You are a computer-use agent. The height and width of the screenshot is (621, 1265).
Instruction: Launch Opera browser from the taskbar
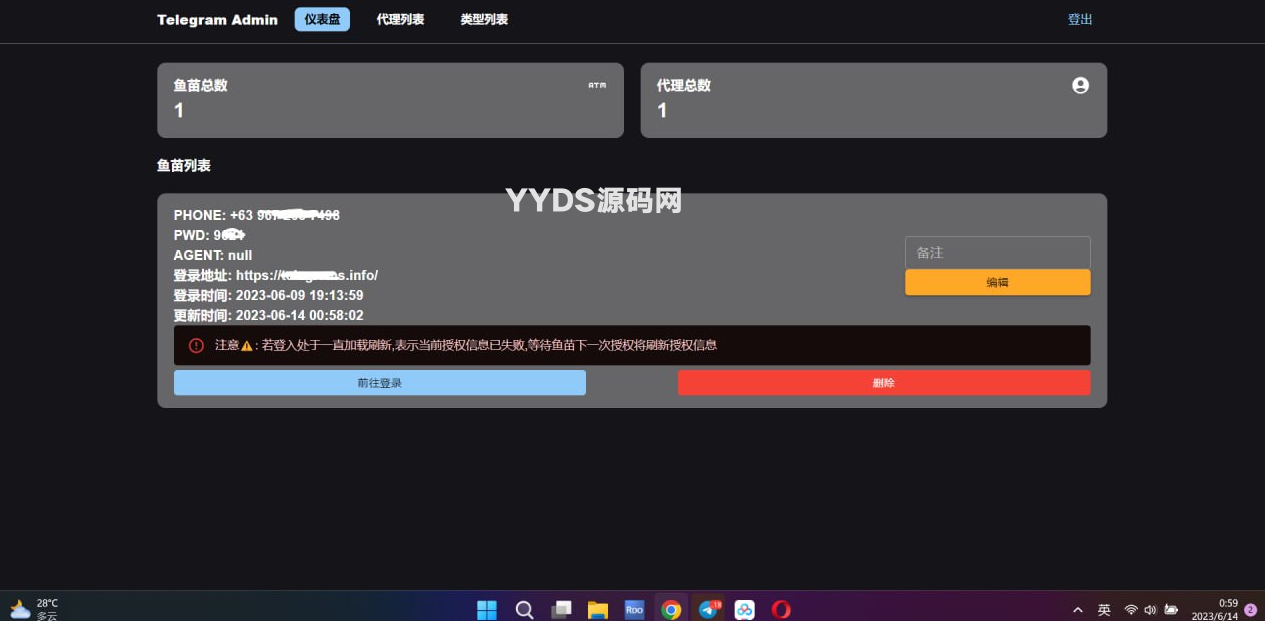pyautogui.click(x=781, y=609)
